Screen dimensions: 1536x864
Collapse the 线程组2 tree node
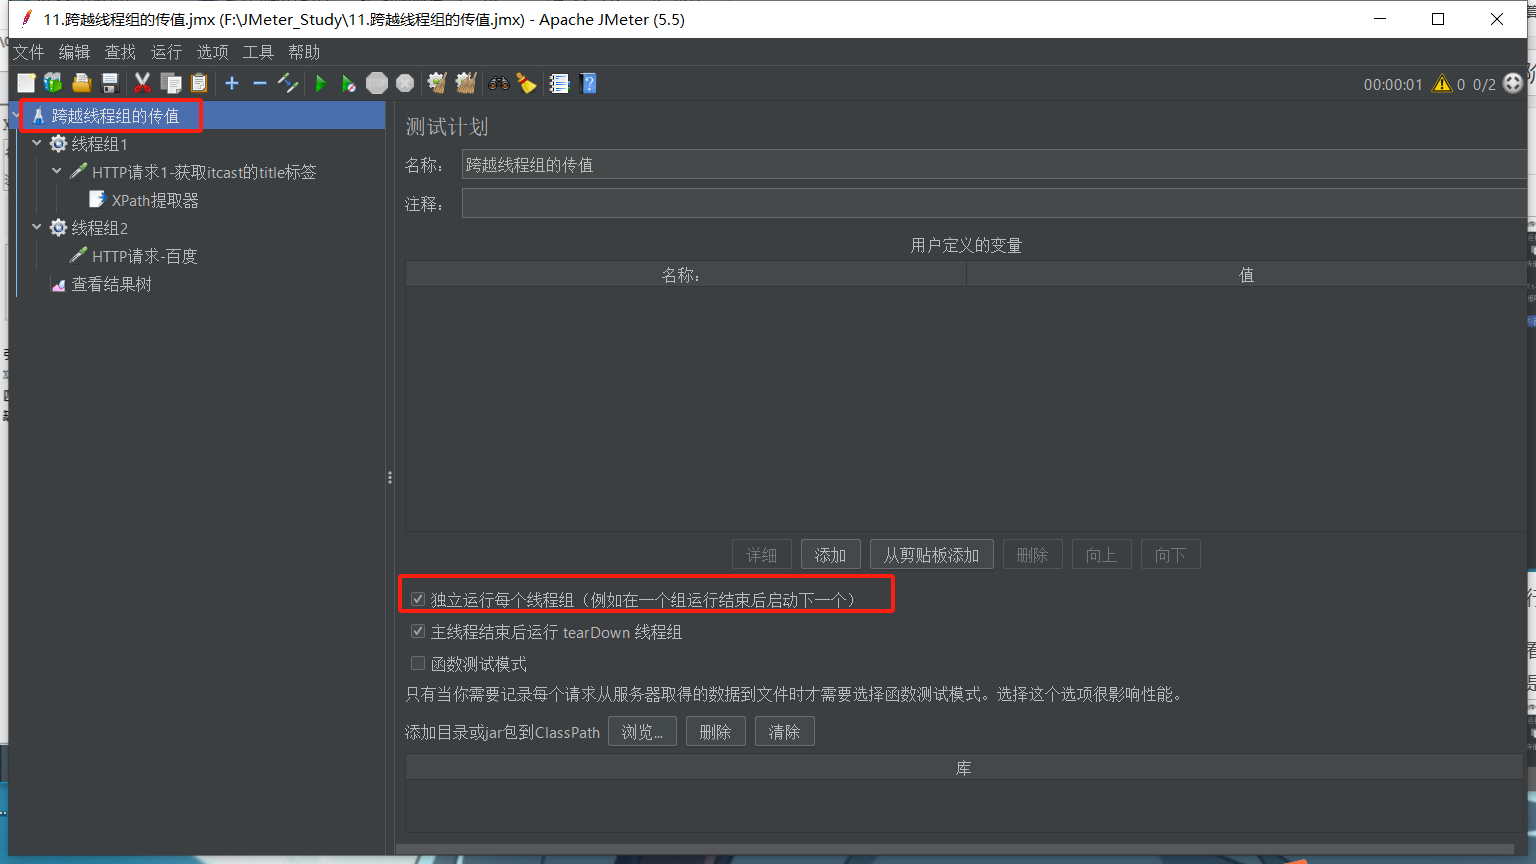coord(37,228)
